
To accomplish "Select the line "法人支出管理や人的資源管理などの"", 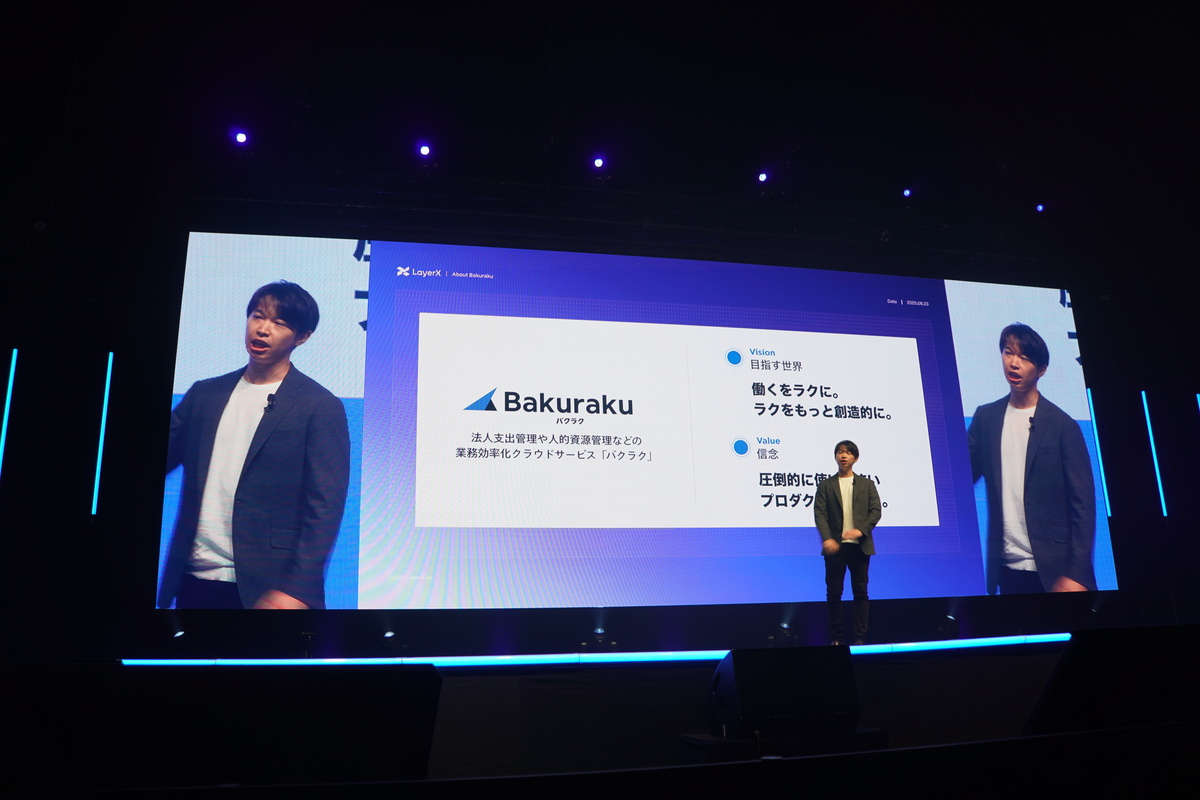I will click(x=556, y=438).
